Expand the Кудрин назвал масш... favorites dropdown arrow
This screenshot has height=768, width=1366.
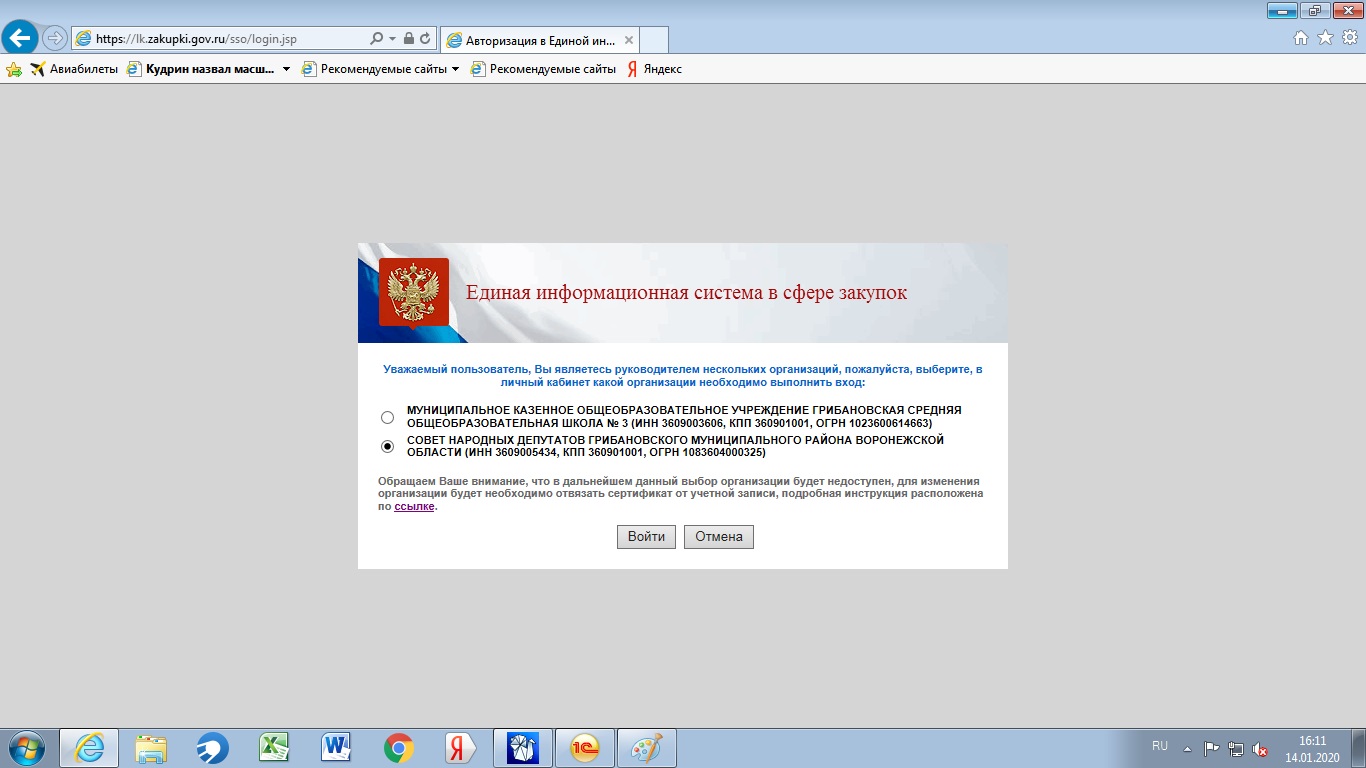click(x=286, y=70)
